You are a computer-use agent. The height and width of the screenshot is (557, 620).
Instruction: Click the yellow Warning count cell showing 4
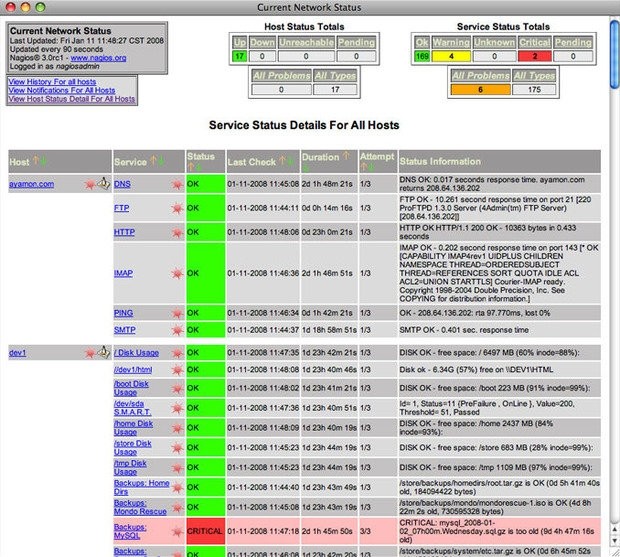click(451, 55)
